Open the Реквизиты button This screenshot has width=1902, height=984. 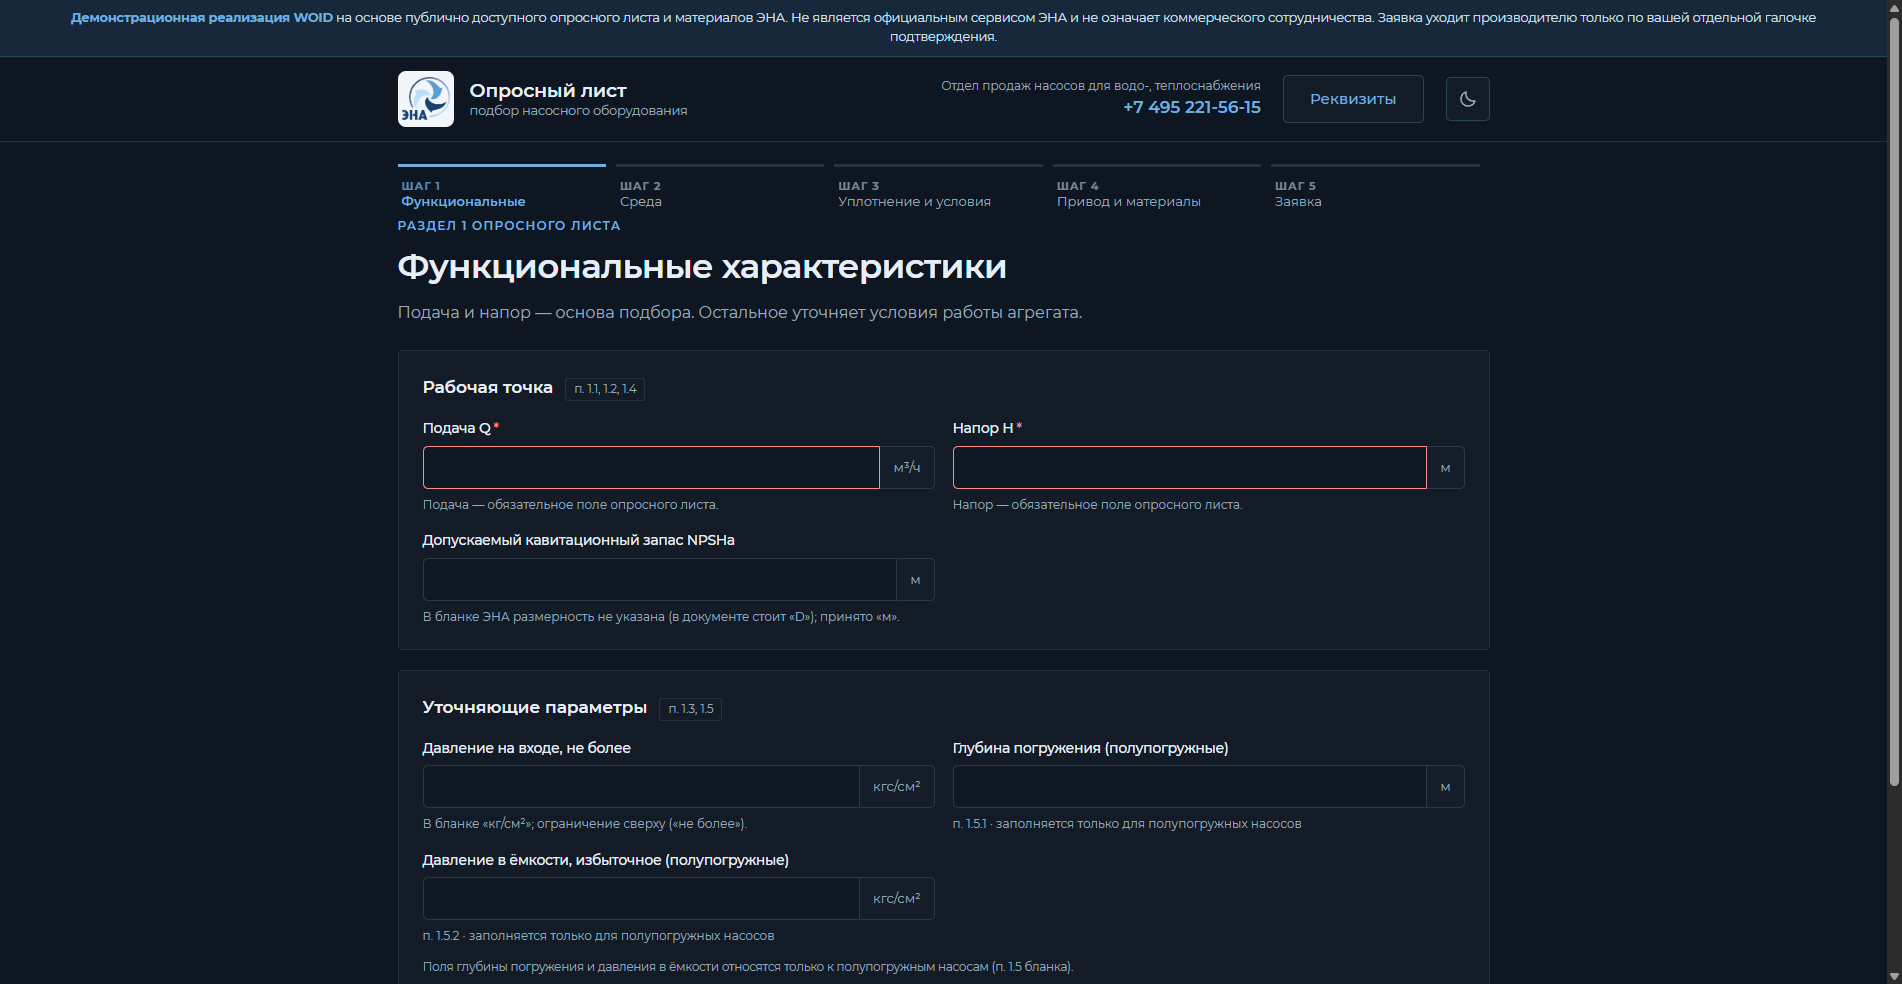click(1353, 99)
